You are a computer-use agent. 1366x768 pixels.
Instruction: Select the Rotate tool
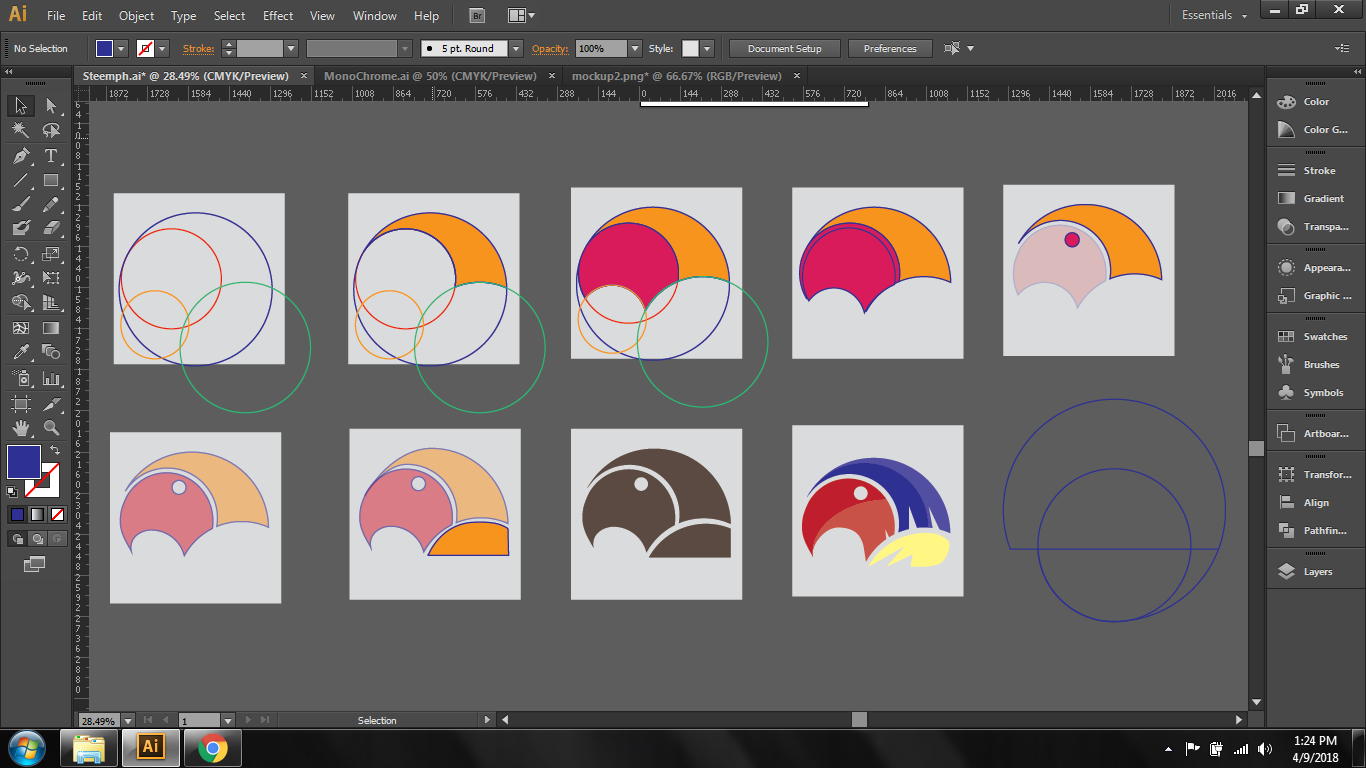pos(20,254)
